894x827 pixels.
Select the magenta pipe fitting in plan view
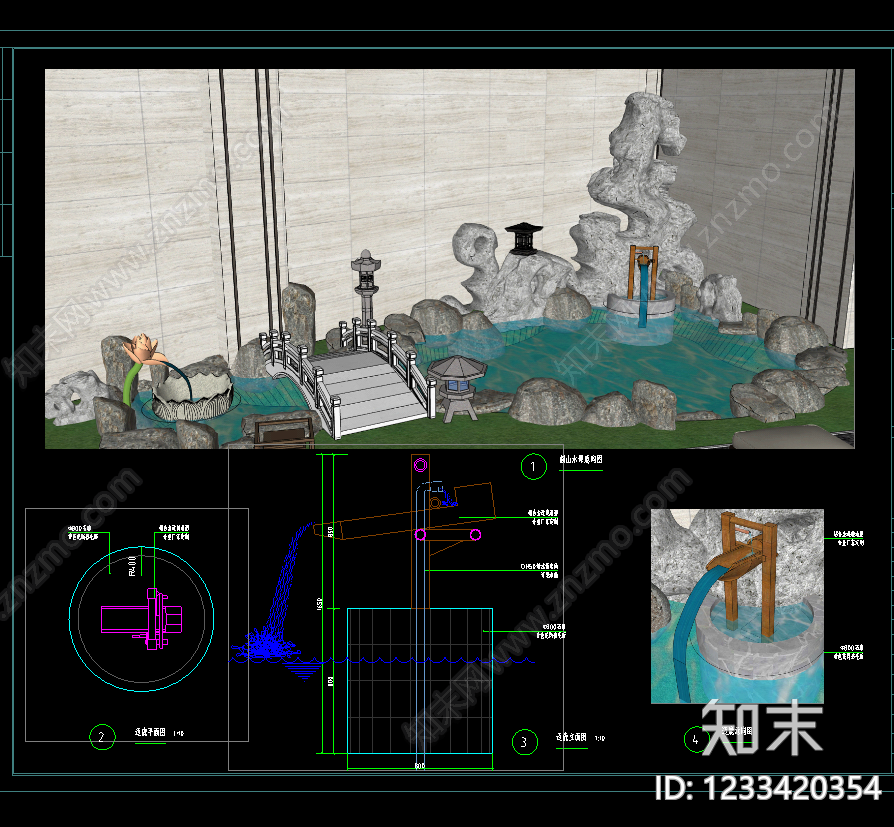pyautogui.click(x=141, y=619)
